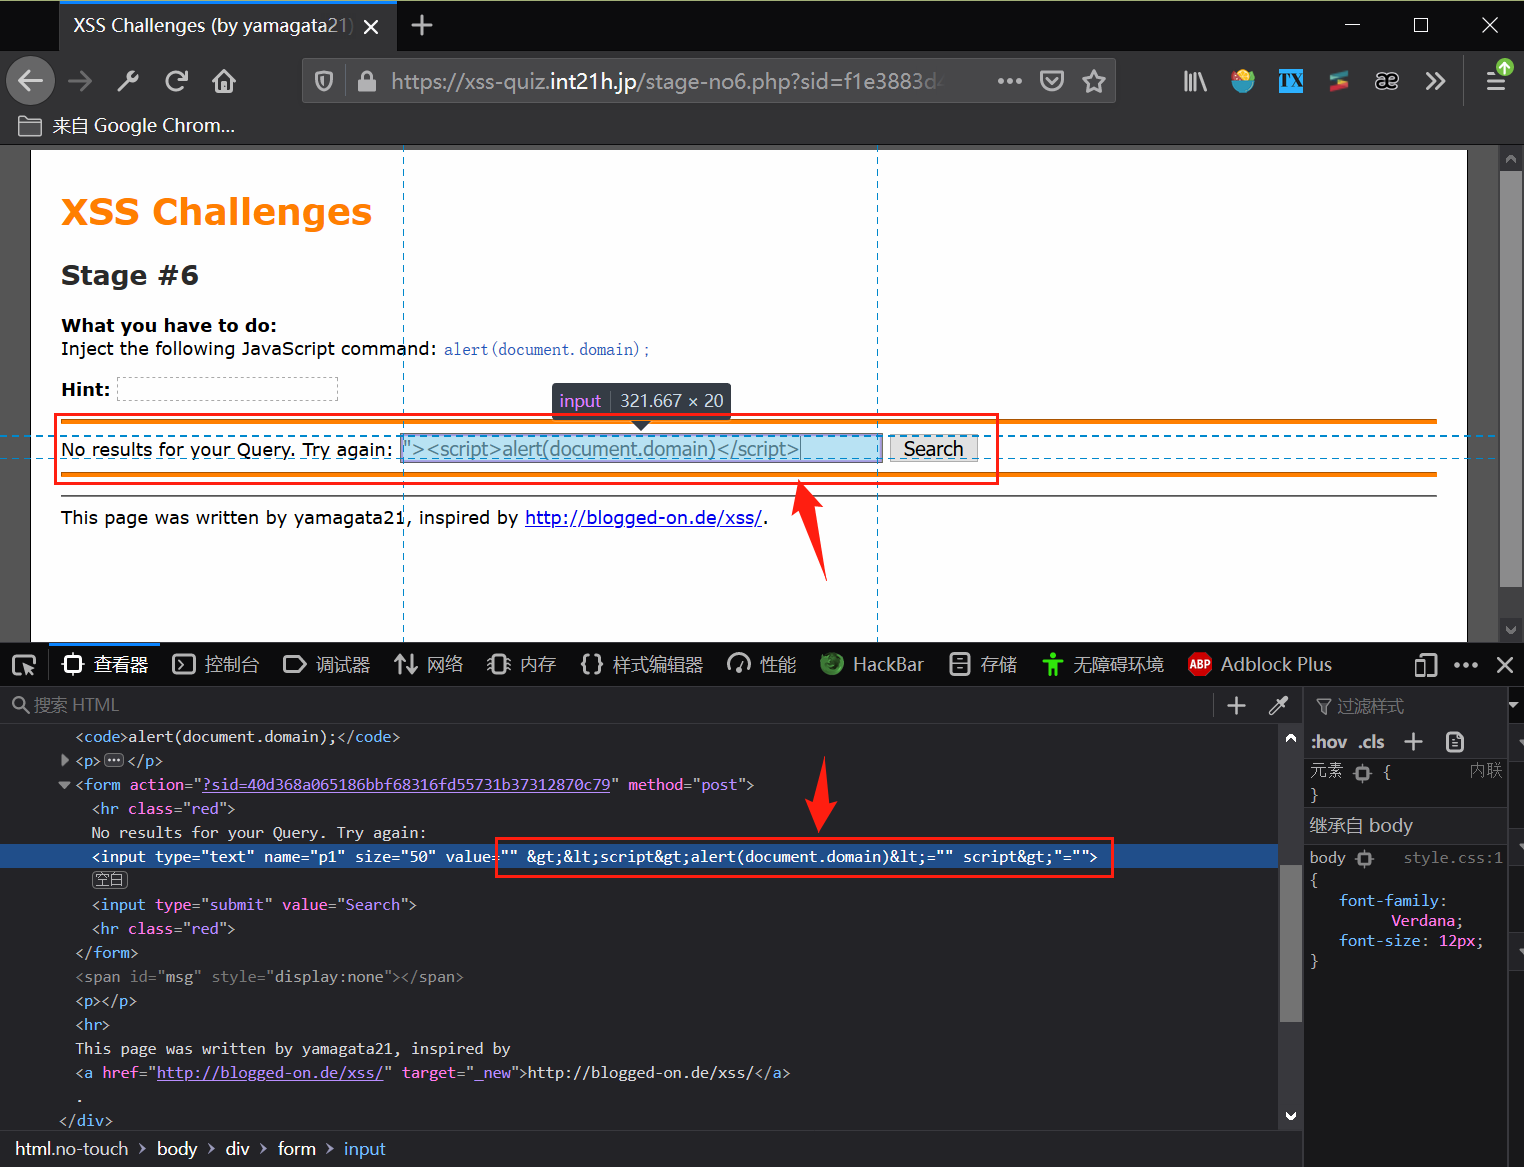Screen dimensions: 1524x1167
Task: Open the blogged-on.de/xss link on page
Action: pyautogui.click(x=643, y=518)
